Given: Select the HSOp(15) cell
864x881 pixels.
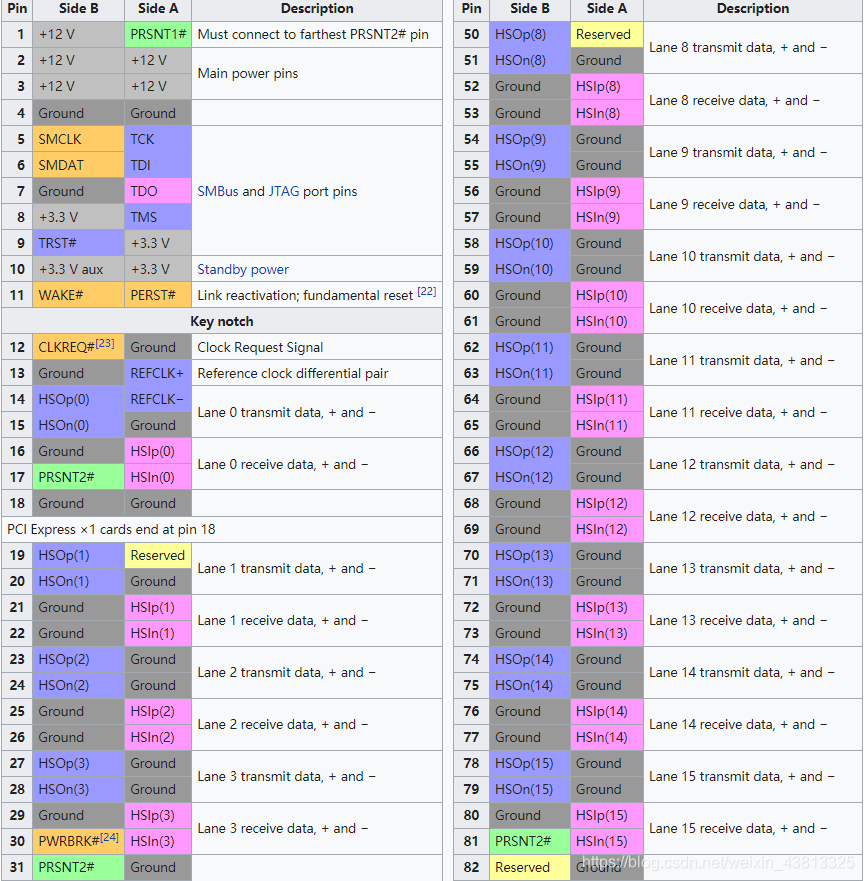Looking at the screenshot, I should click(x=530, y=763).
